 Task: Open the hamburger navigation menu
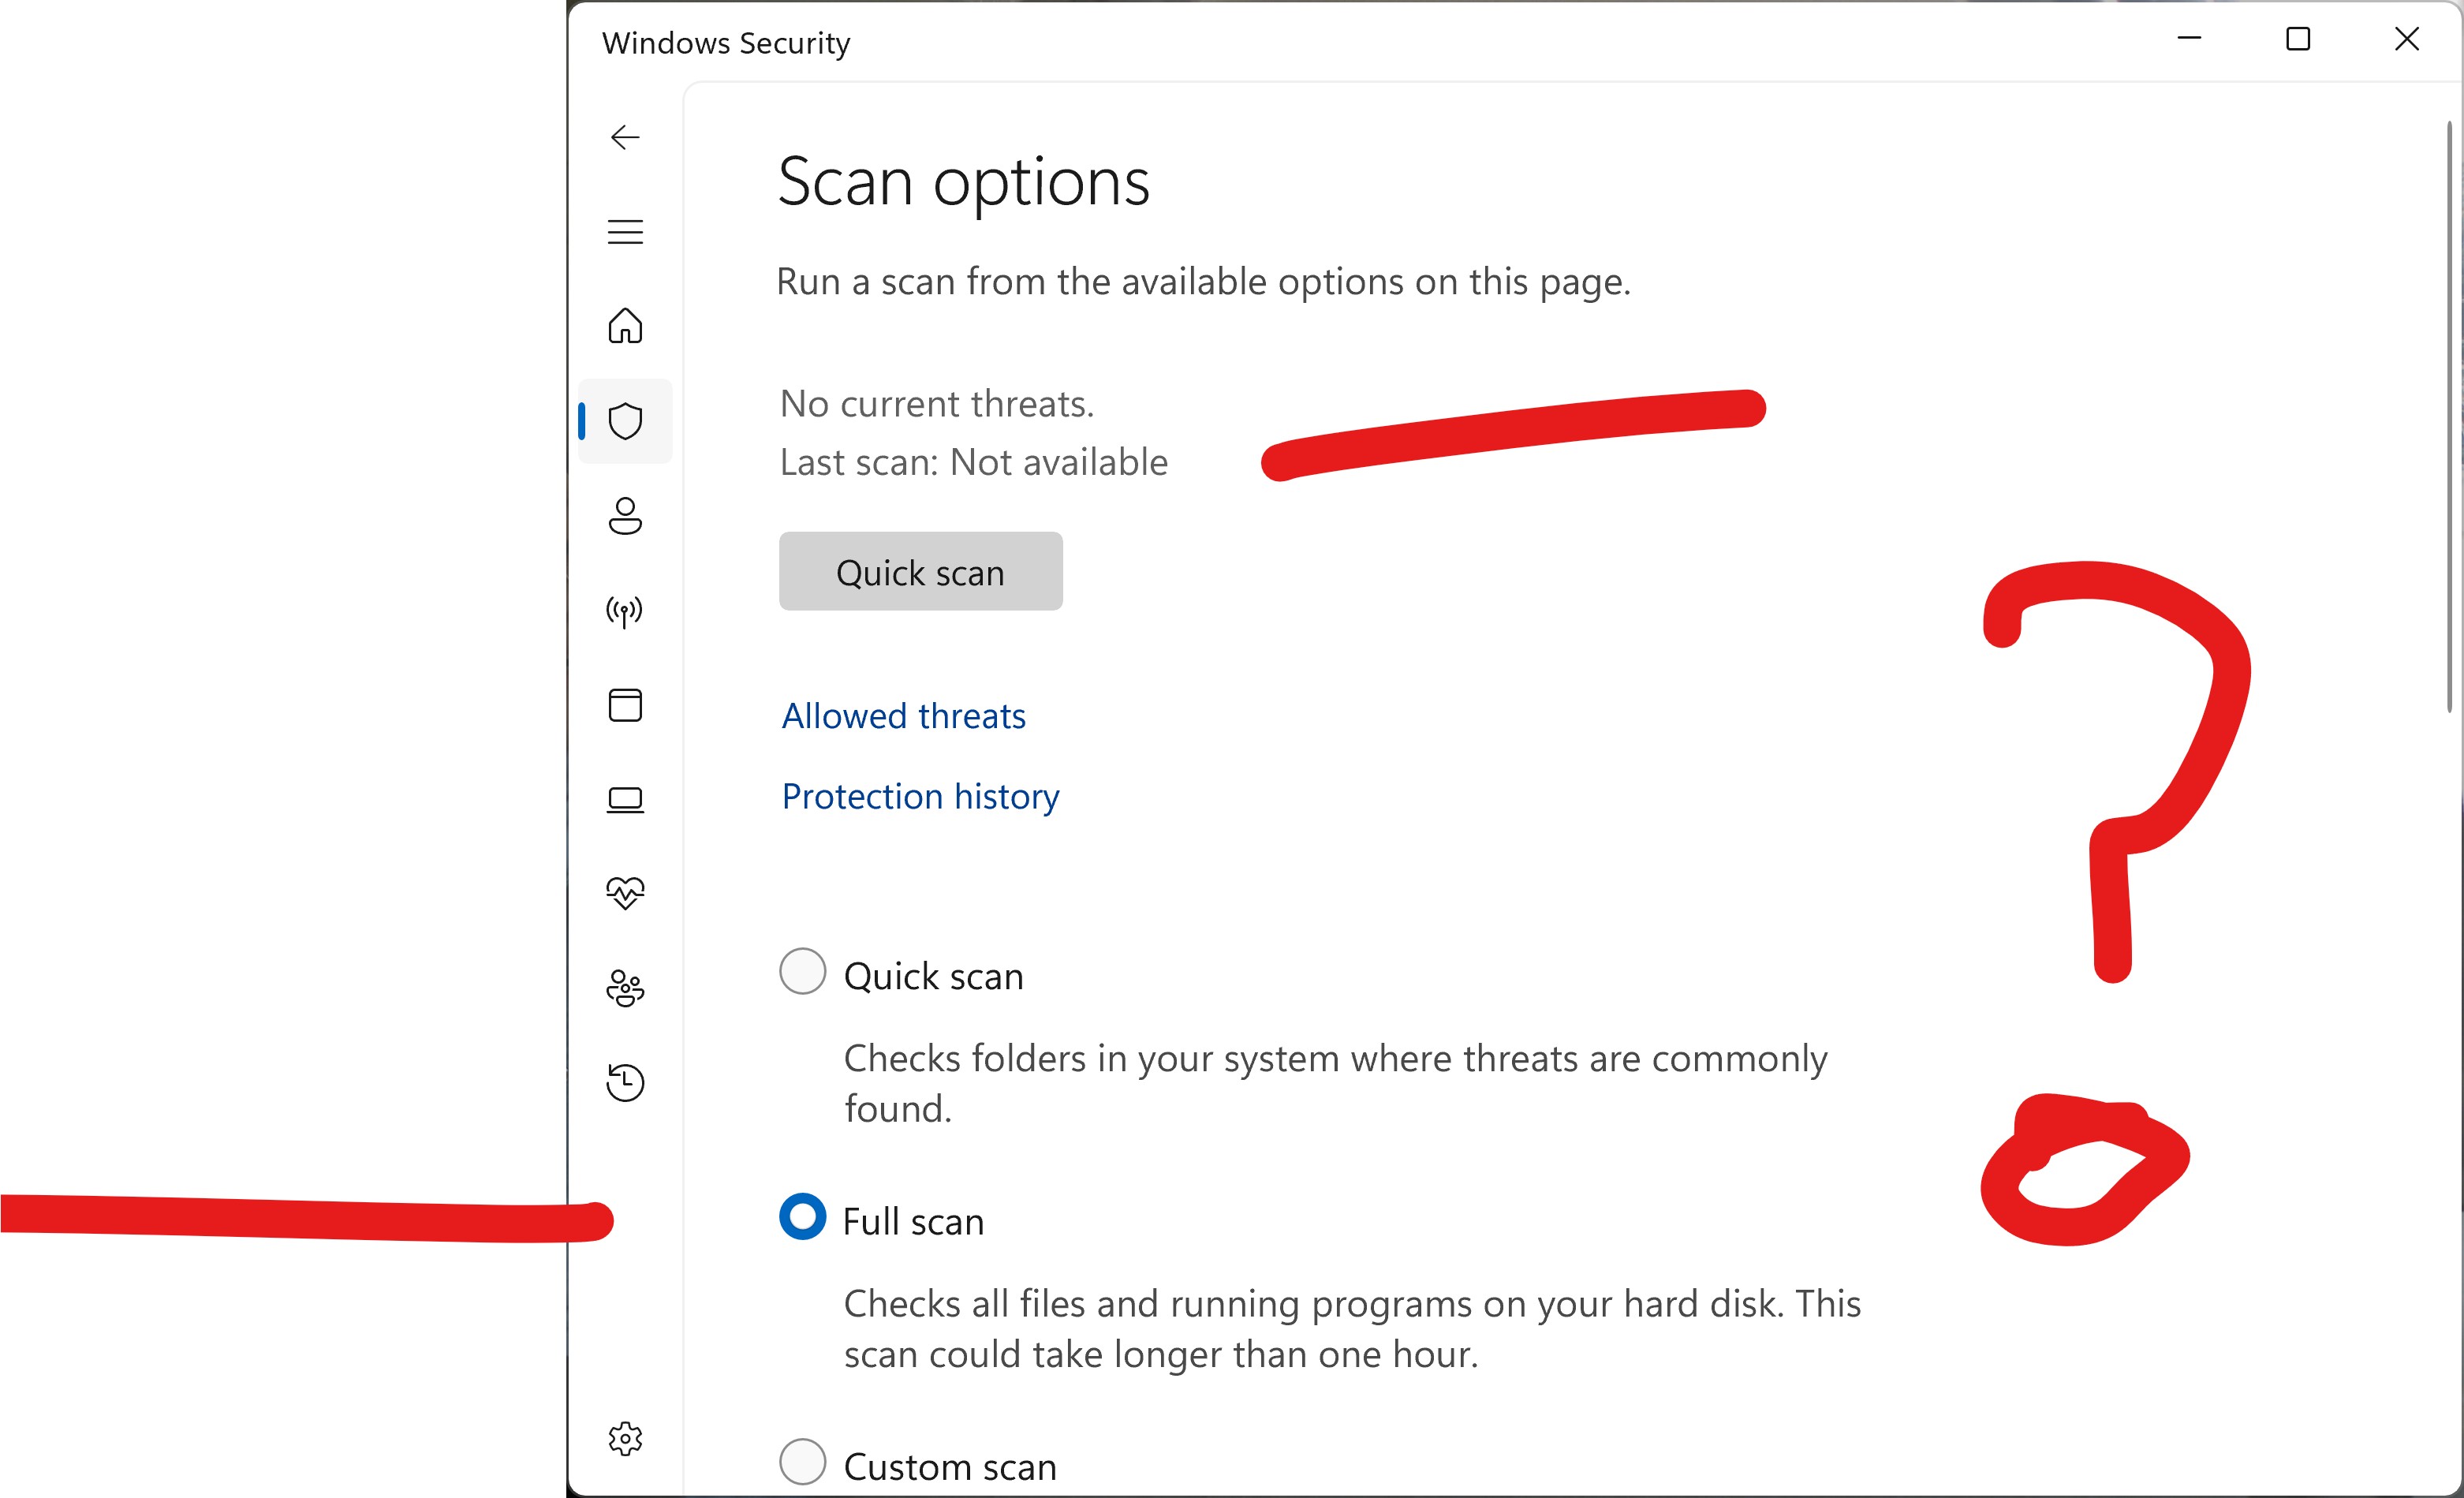[x=625, y=232]
